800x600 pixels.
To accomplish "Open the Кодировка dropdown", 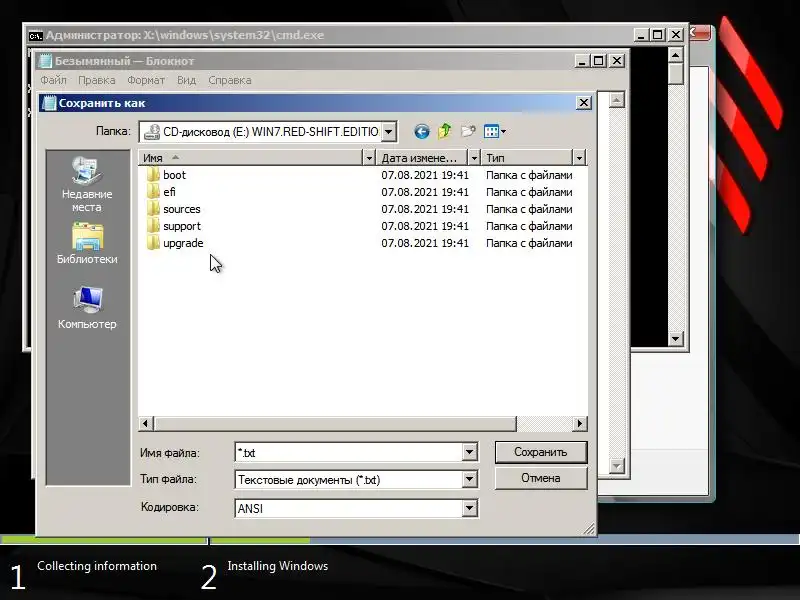I will pyautogui.click(x=470, y=508).
